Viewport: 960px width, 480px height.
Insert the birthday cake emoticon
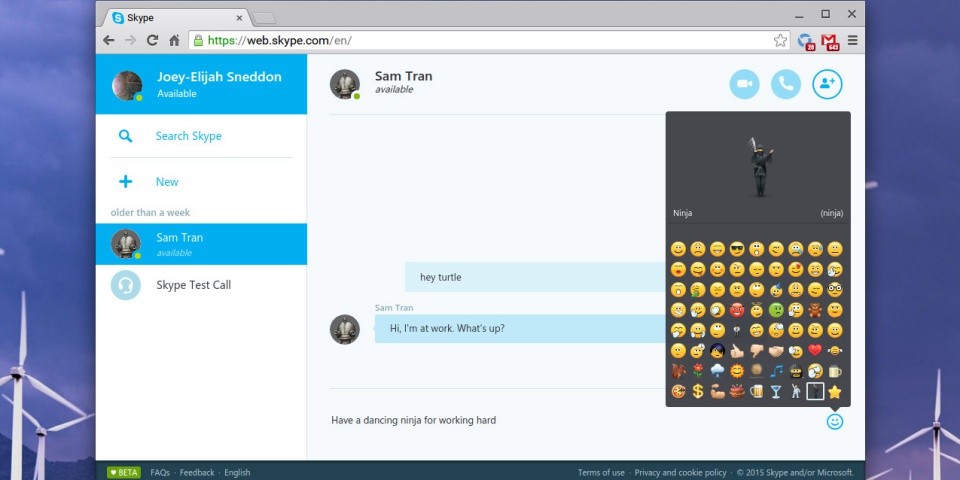click(x=737, y=391)
